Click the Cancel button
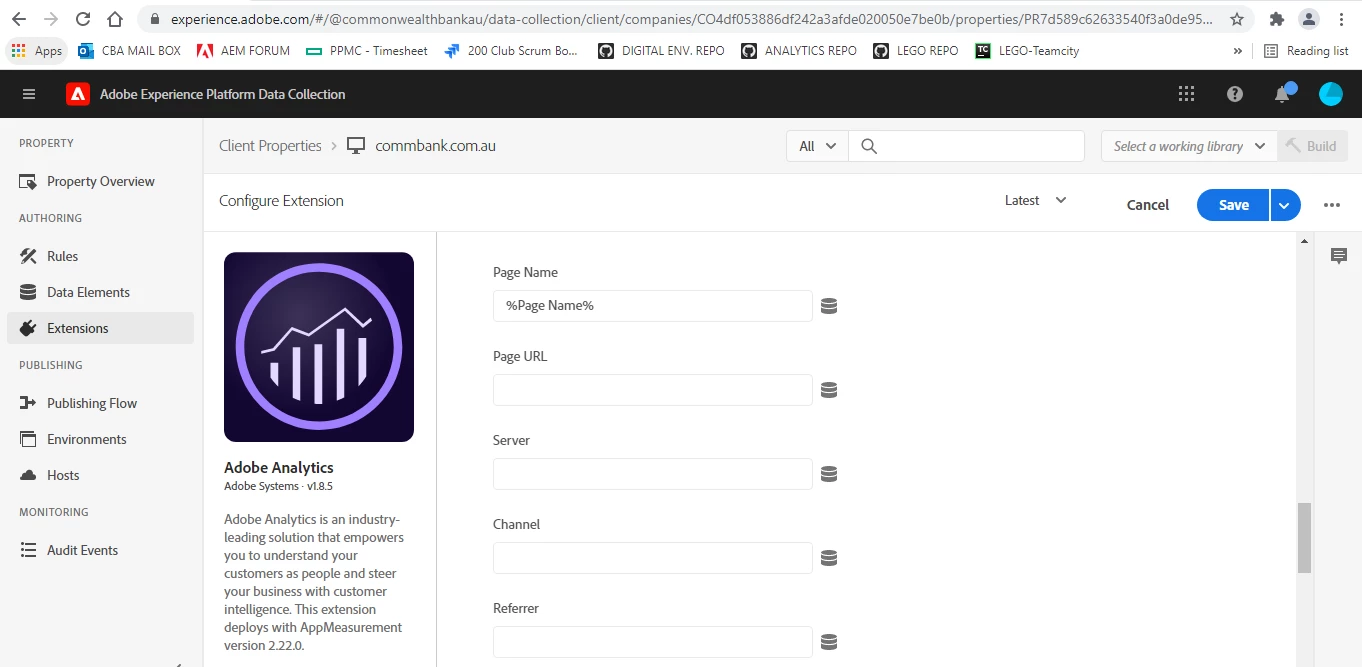 (x=1148, y=205)
